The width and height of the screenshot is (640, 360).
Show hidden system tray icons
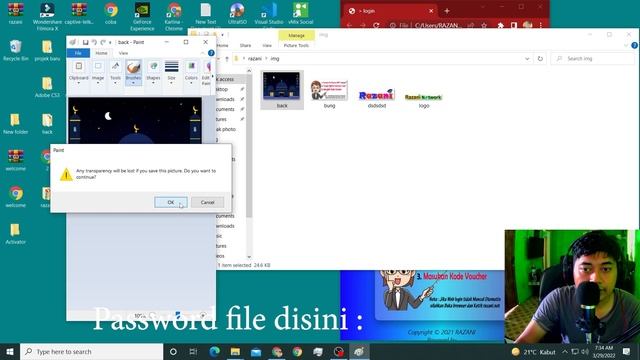point(565,351)
